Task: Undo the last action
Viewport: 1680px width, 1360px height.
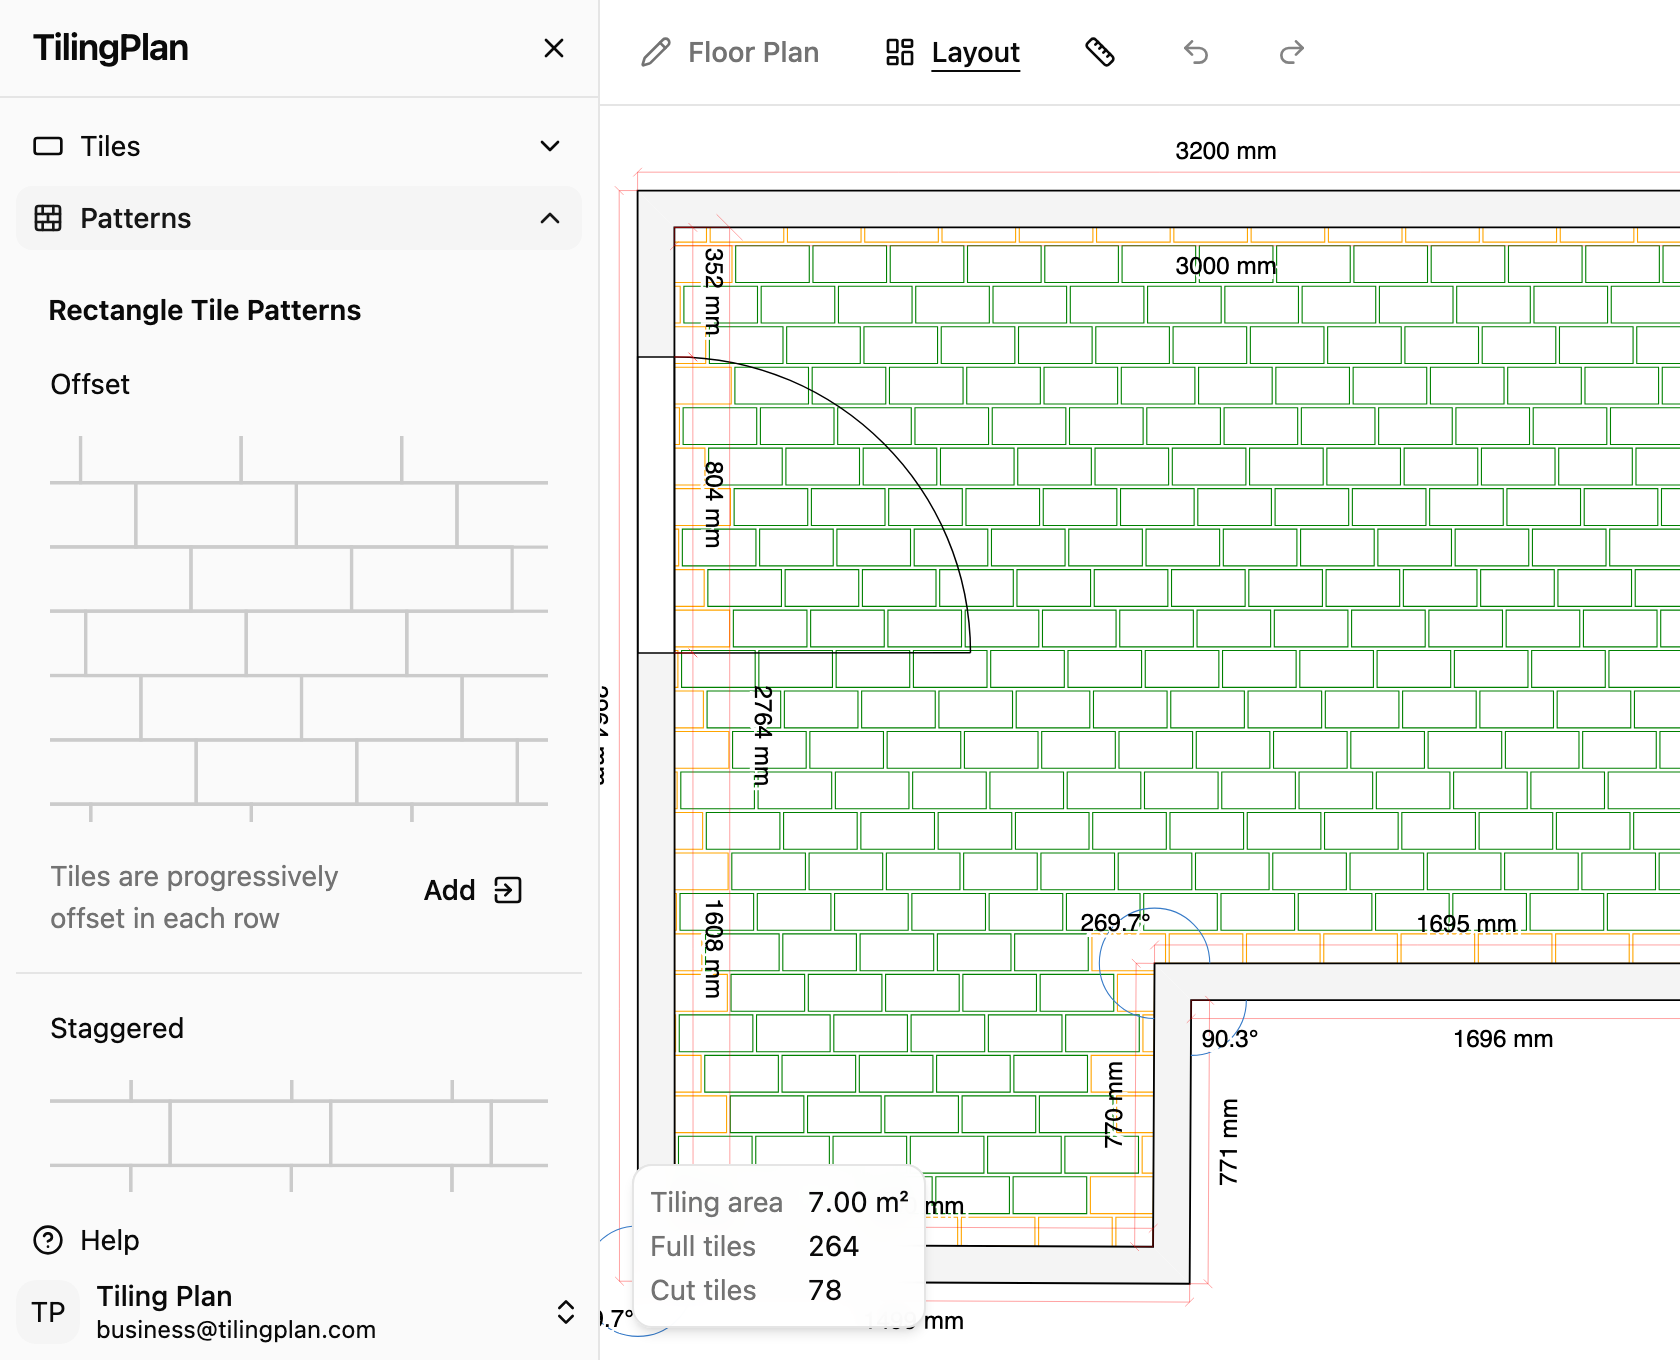Action: [x=1196, y=52]
